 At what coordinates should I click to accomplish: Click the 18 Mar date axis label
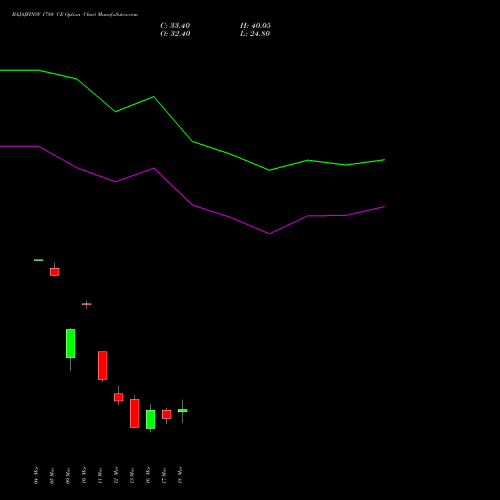click(x=180, y=475)
